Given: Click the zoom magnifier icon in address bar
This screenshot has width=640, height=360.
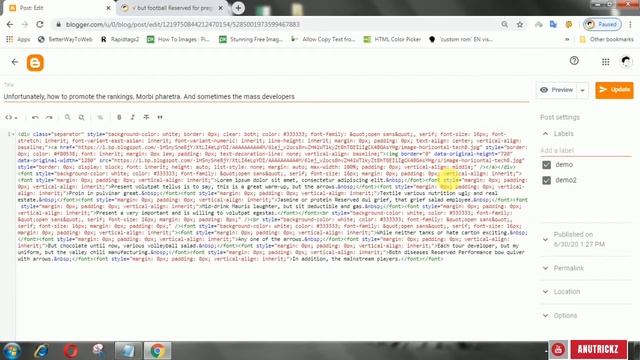Looking at the screenshot, I should pos(505,24).
